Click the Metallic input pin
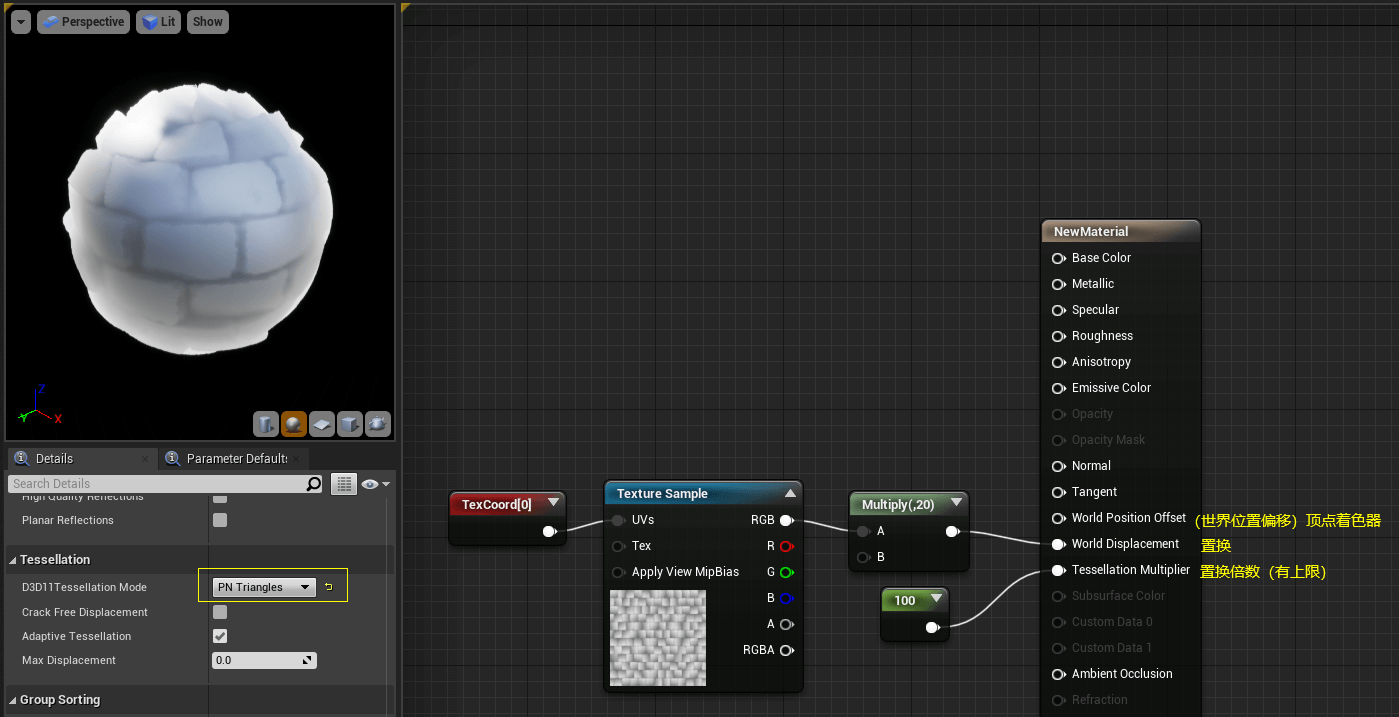Viewport: 1399px width, 717px height. [x=1059, y=284]
